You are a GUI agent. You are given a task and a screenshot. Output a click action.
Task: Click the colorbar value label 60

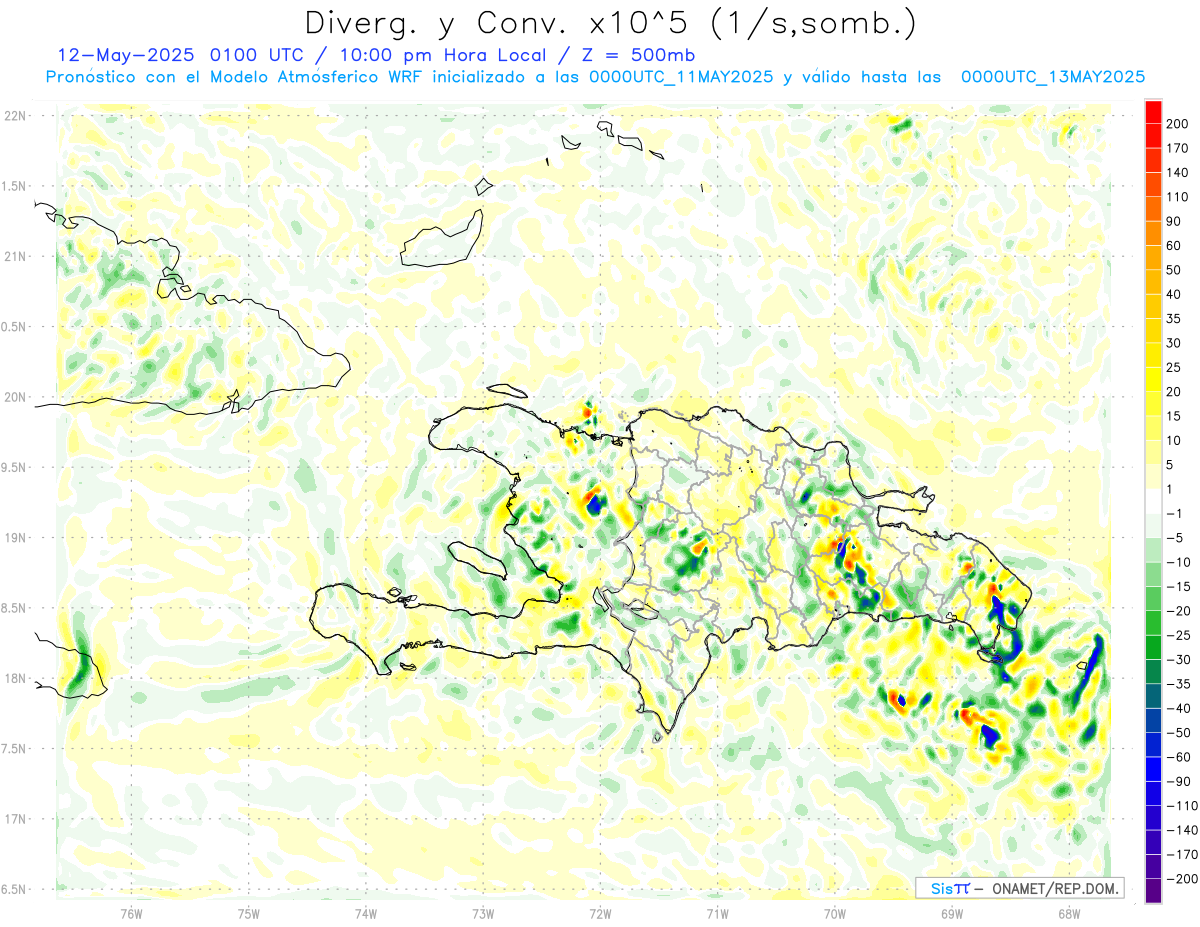pos(1174,245)
